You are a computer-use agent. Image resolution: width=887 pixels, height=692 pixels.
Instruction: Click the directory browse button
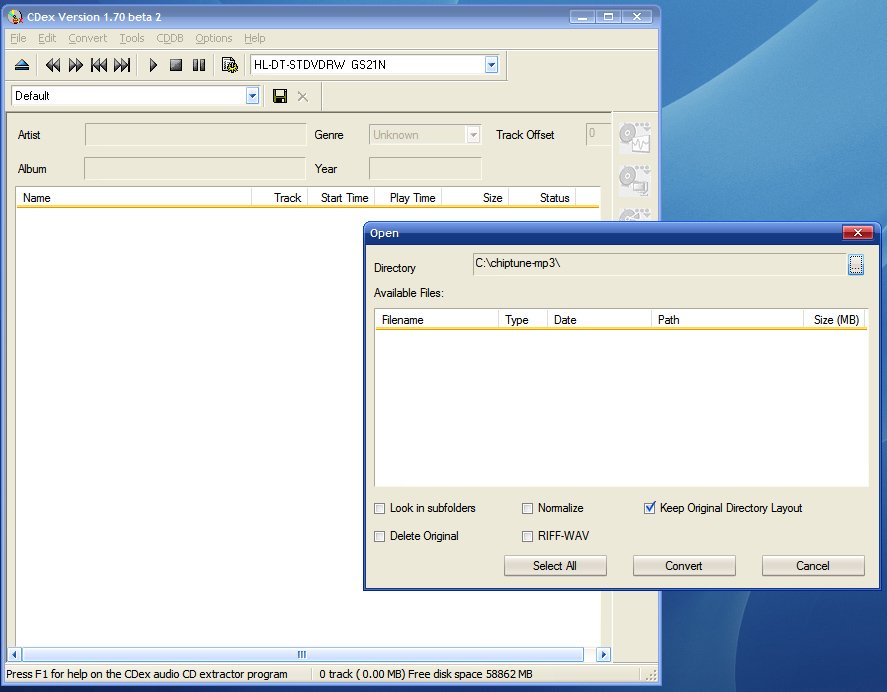tap(856, 265)
